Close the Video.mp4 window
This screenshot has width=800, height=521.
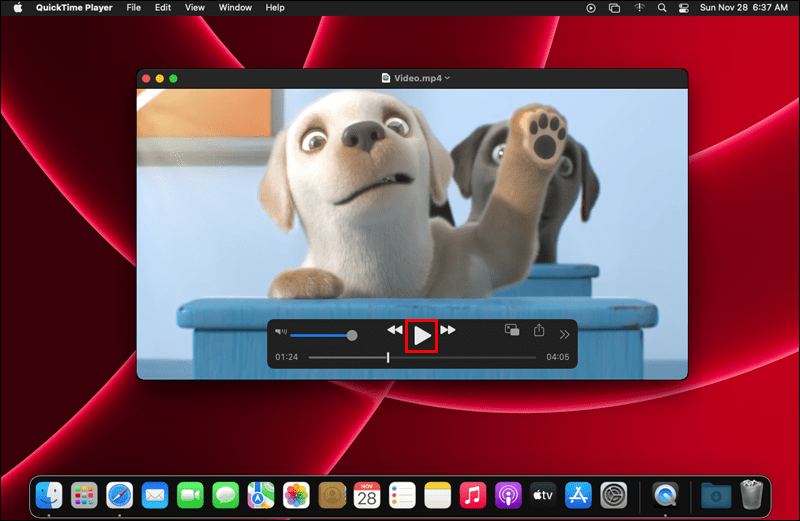(x=146, y=78)
